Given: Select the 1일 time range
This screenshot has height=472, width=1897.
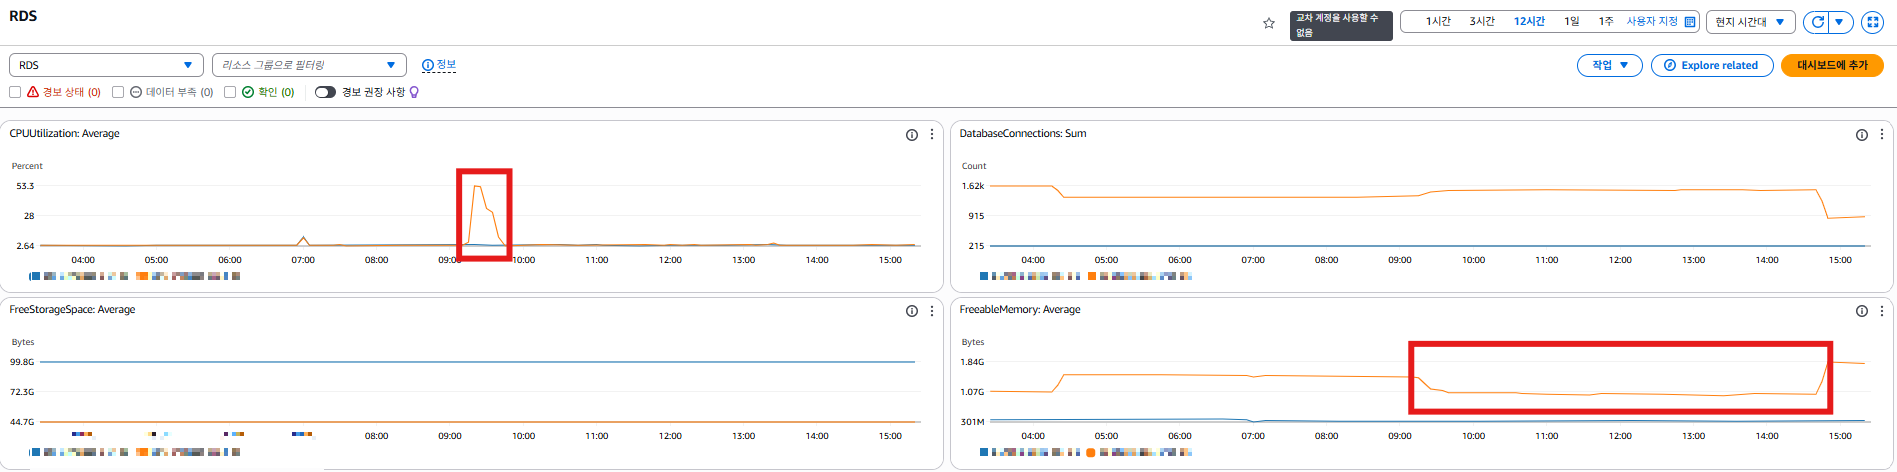Looking at the screenshot, I should click(1572, 22).
